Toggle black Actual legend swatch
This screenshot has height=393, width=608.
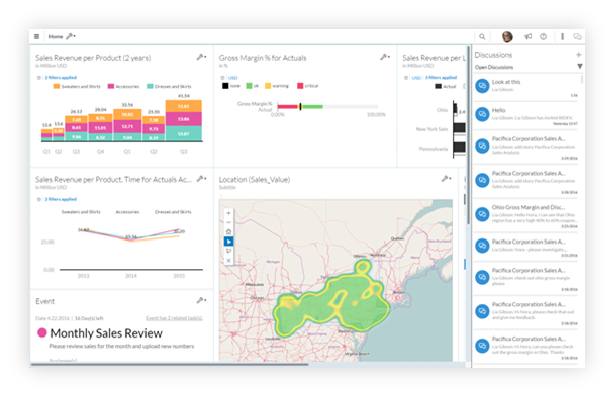[439, 86]
